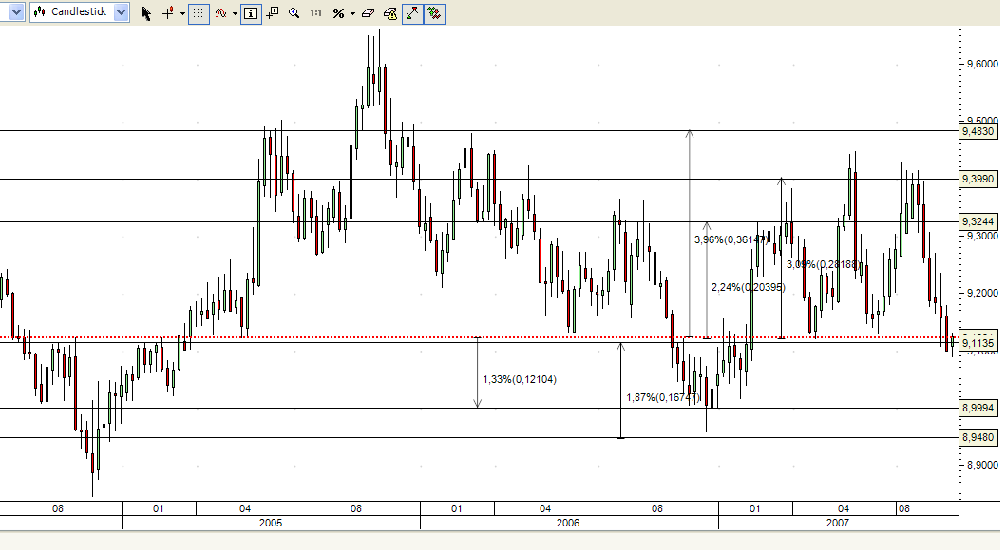Click the 9,1135 current price label
The image size is (1000, 550).
pos(978,343)
